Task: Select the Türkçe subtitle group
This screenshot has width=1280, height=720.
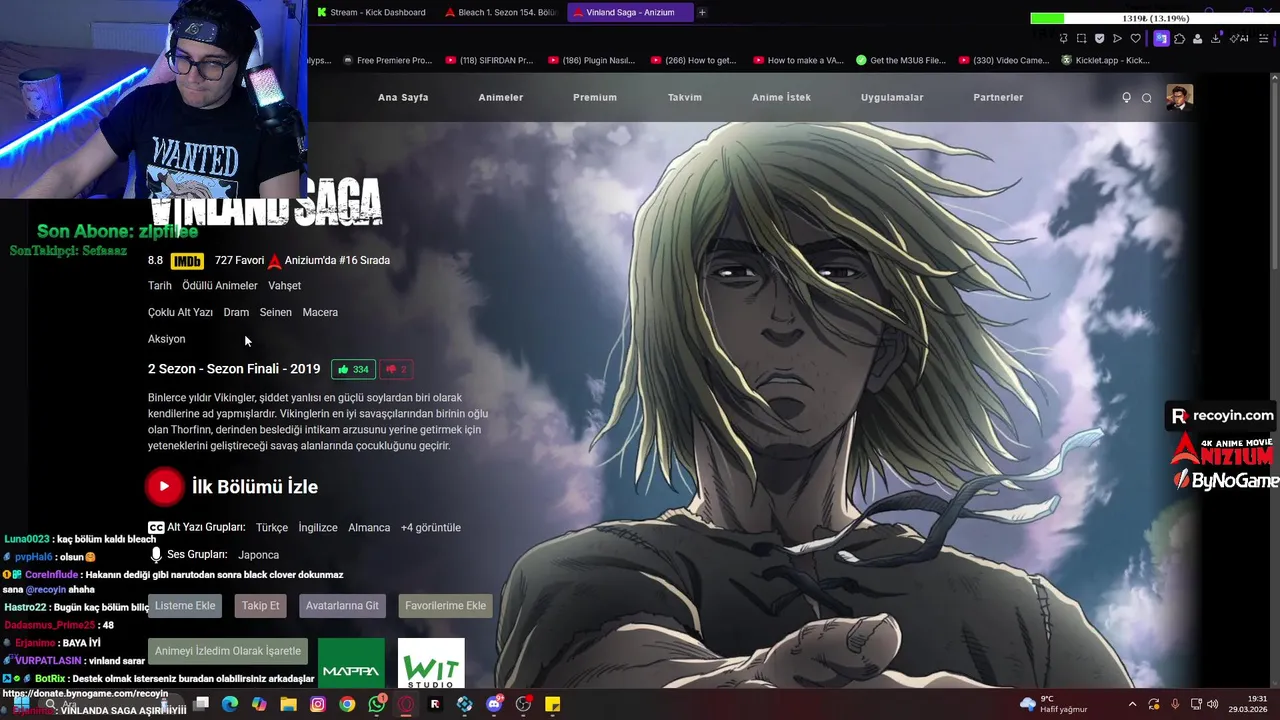Action: click(272, 527)
